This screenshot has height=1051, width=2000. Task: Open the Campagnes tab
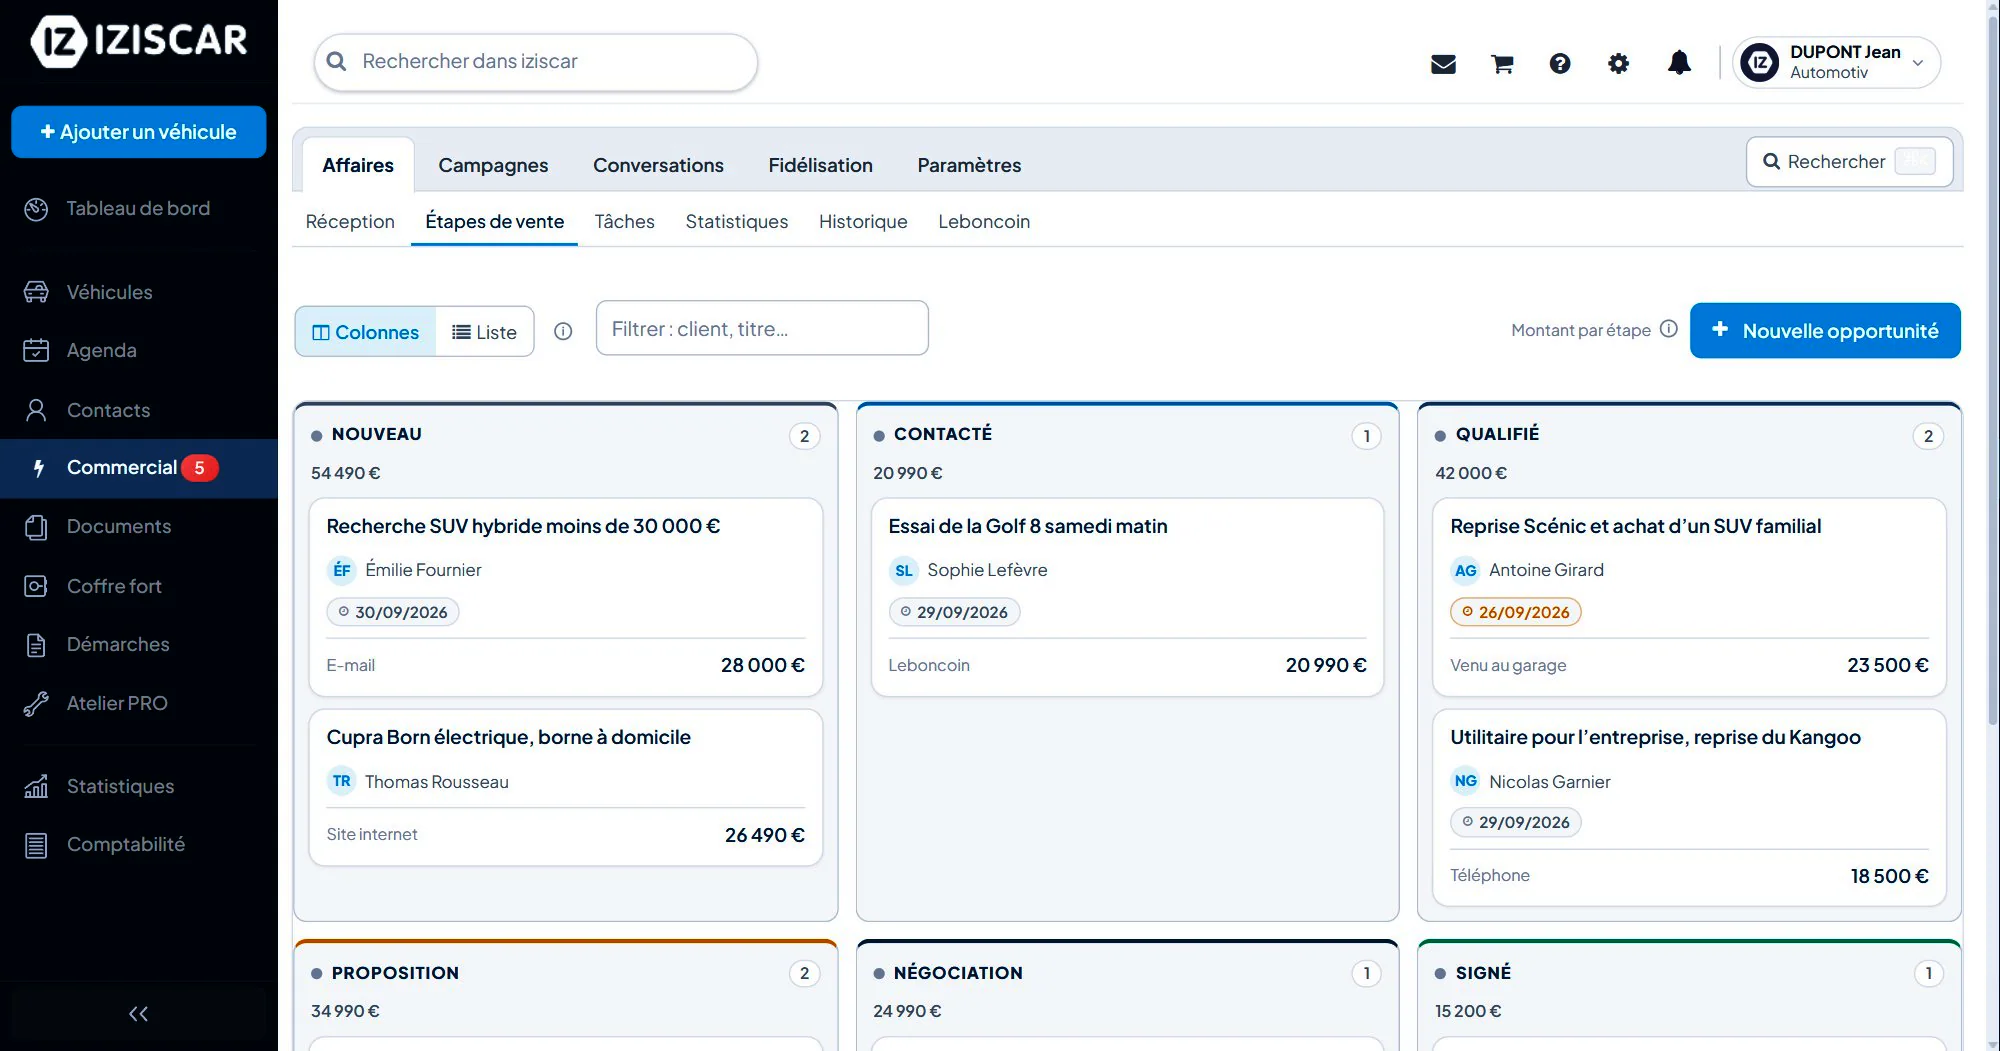pos(493,165)
